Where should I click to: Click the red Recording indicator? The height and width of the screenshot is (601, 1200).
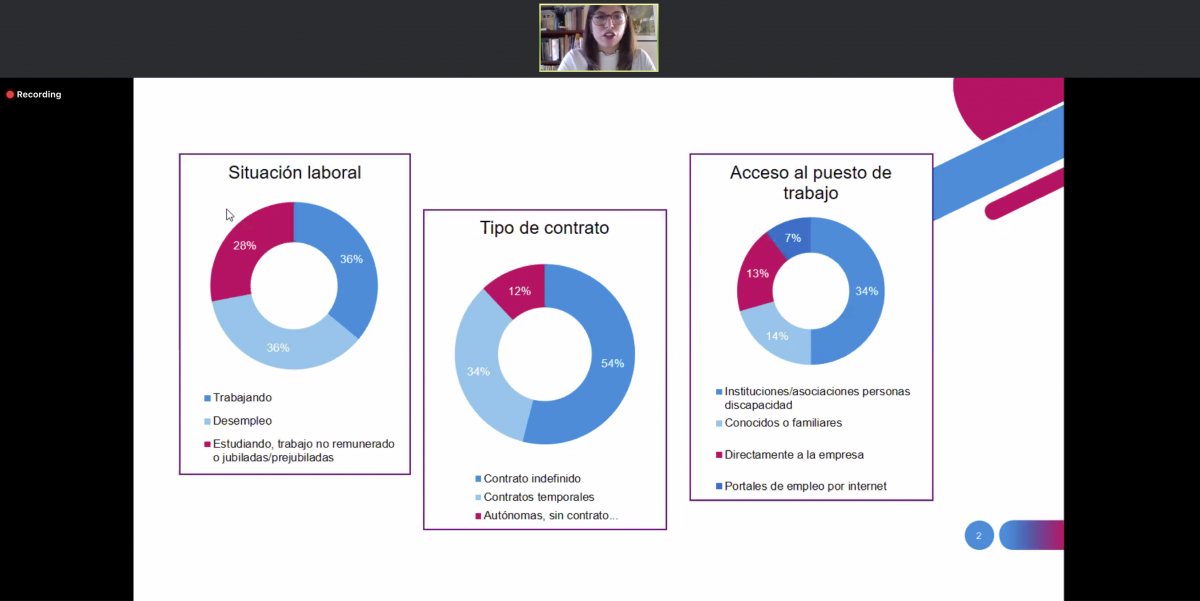tap(34, 95)
